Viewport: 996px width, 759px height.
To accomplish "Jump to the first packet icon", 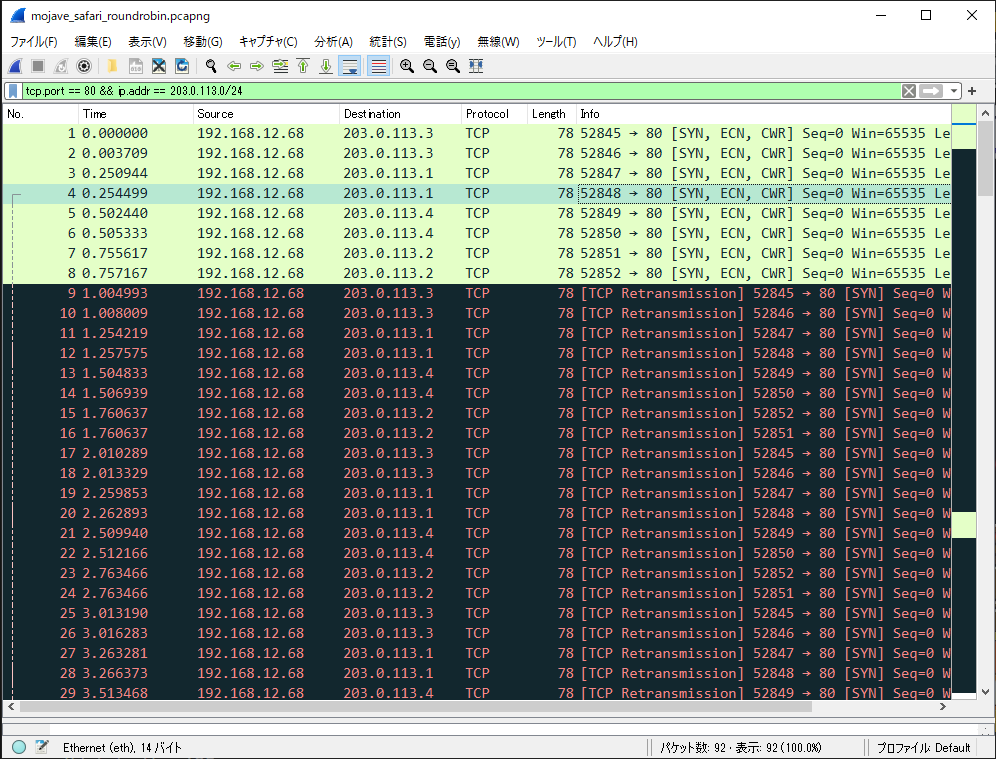I will [303, 66].
